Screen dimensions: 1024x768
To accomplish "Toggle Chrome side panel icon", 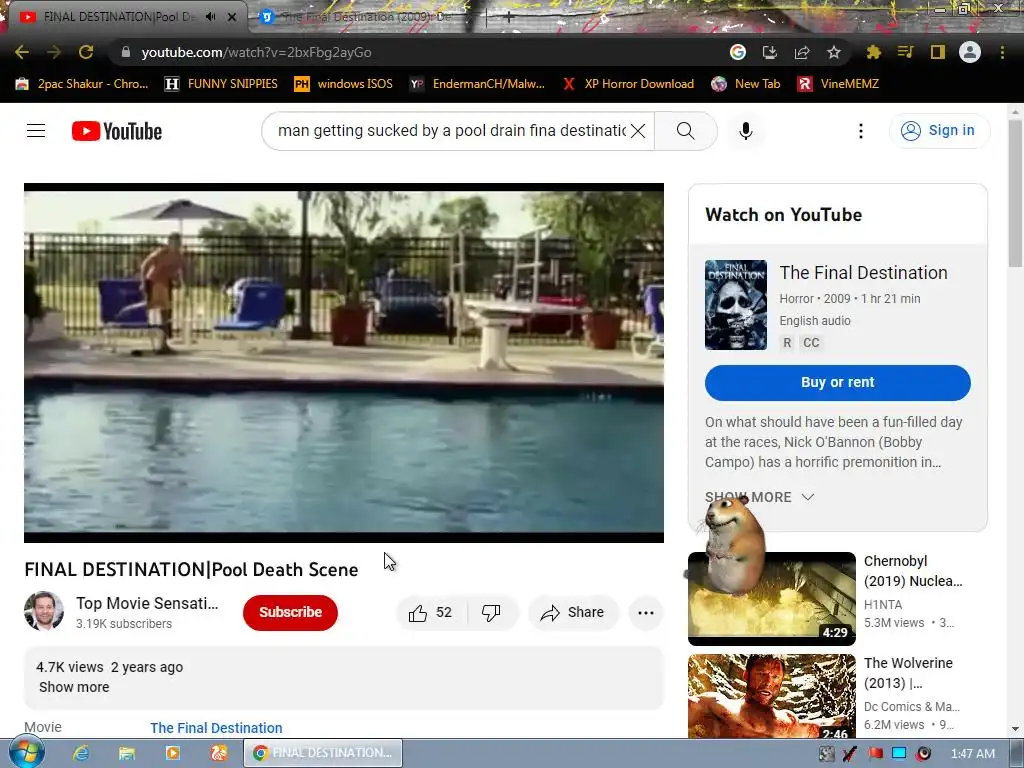I will click(x=938, y=52).
